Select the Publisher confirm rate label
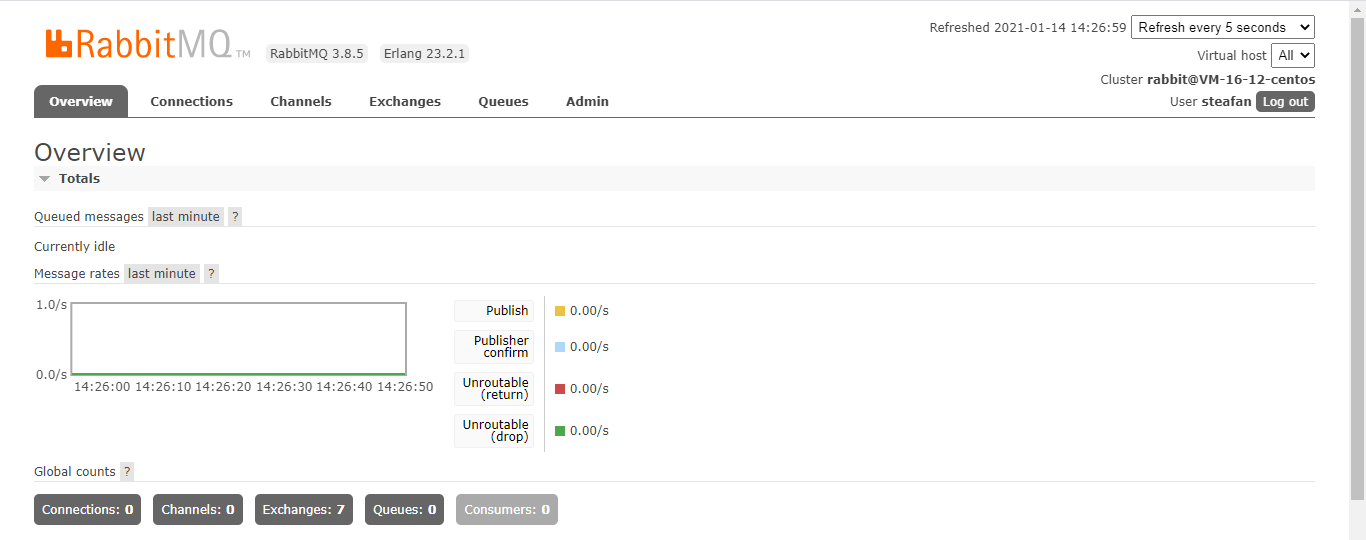1366x540 pixels. tap(494, 347)
